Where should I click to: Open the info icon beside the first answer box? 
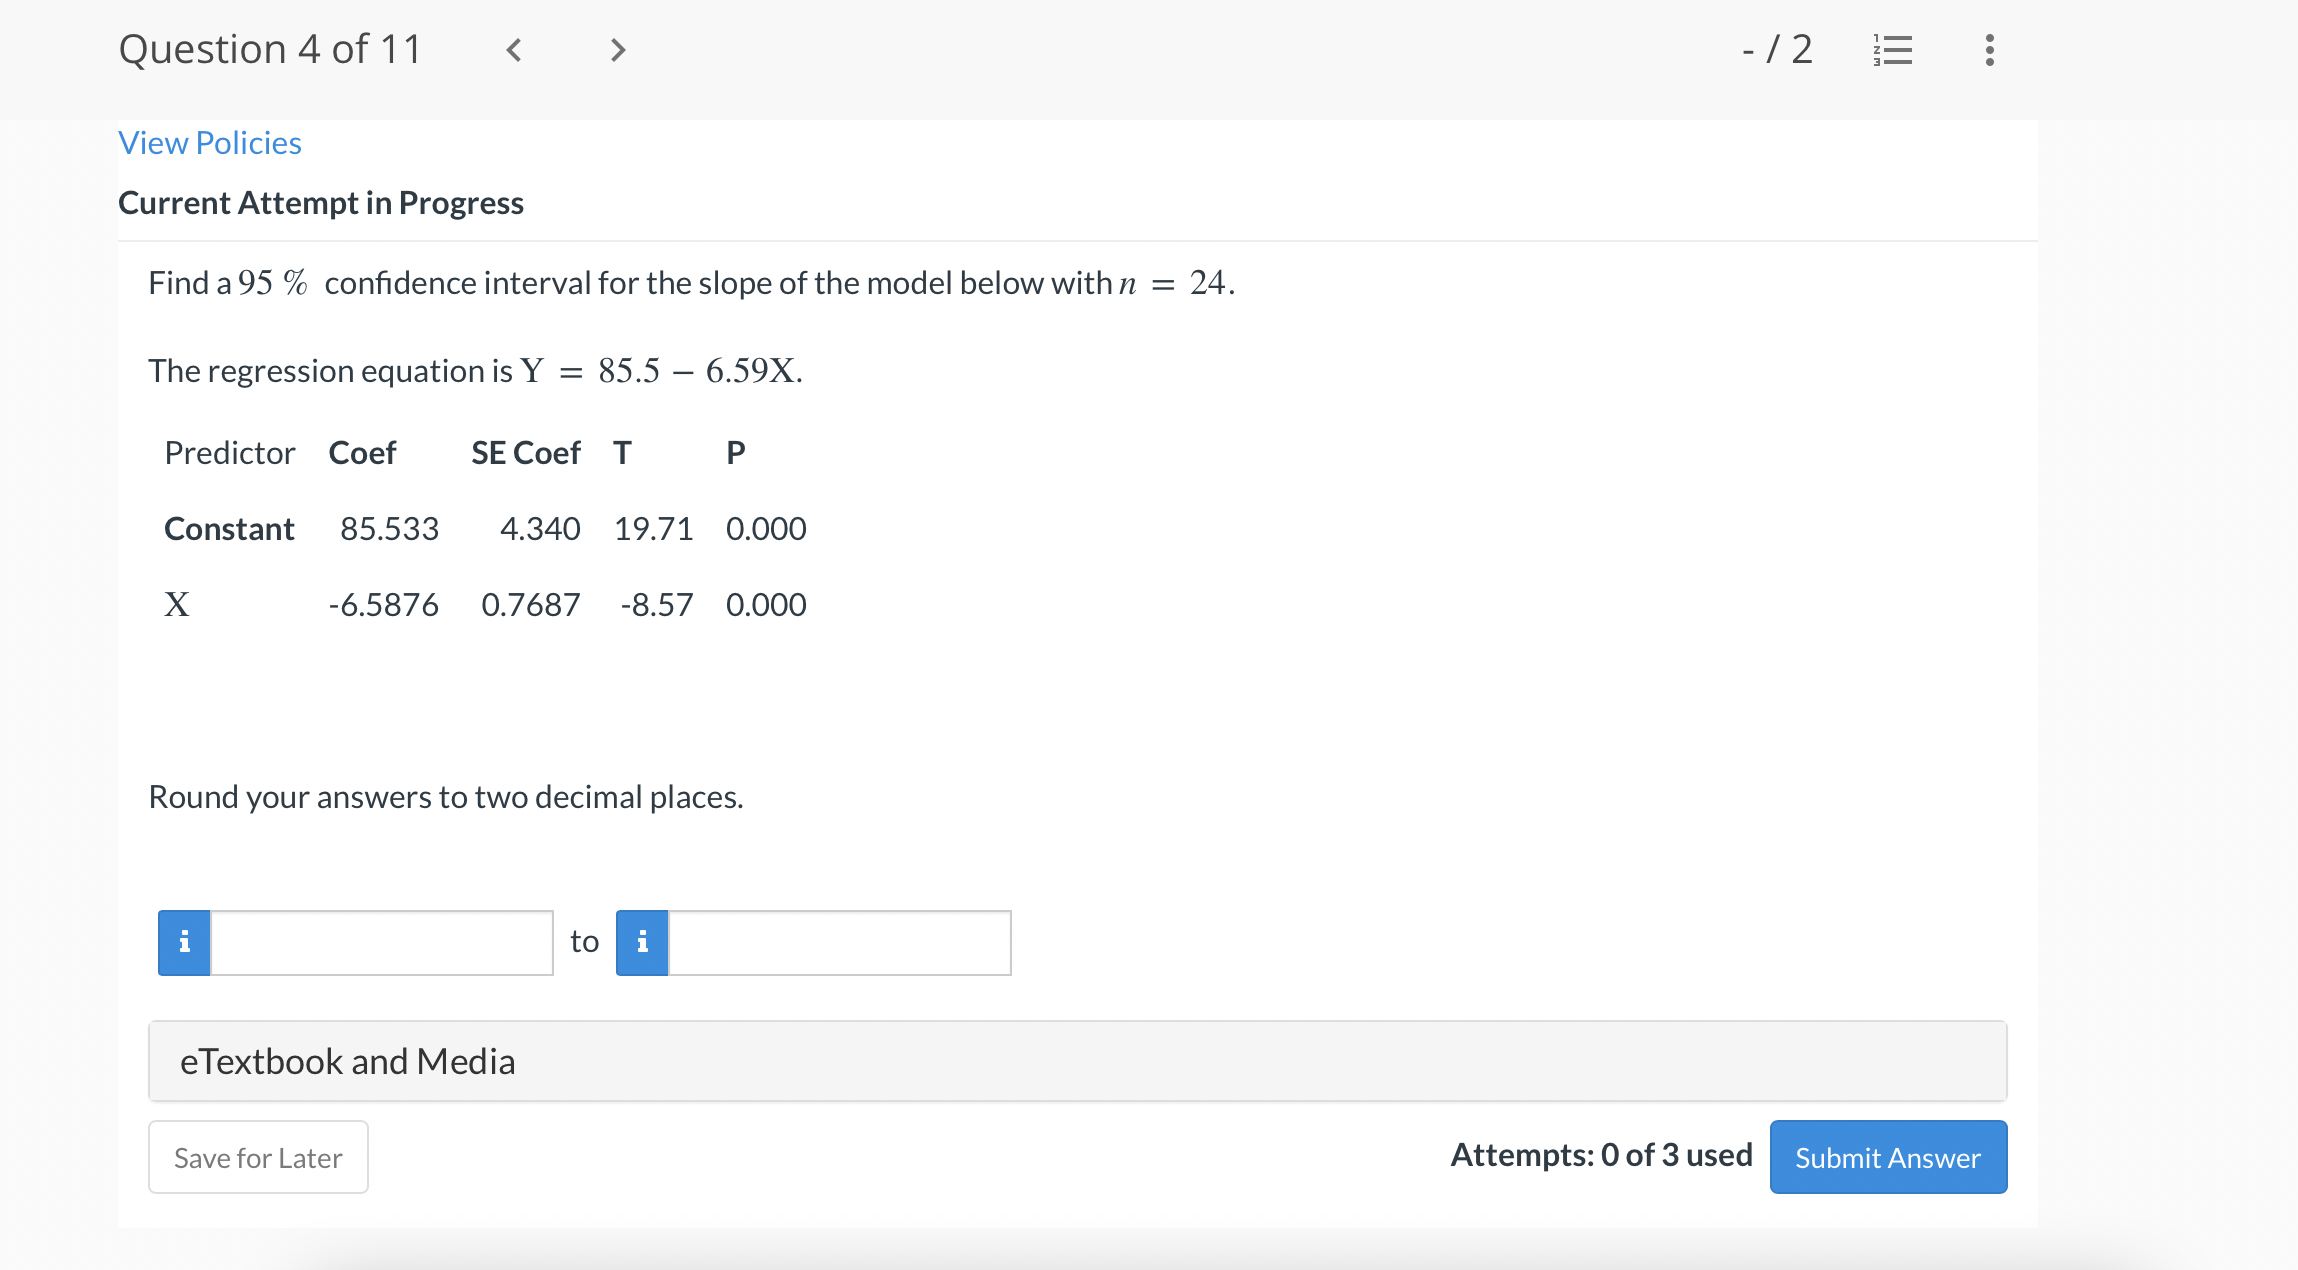(183, 941)
